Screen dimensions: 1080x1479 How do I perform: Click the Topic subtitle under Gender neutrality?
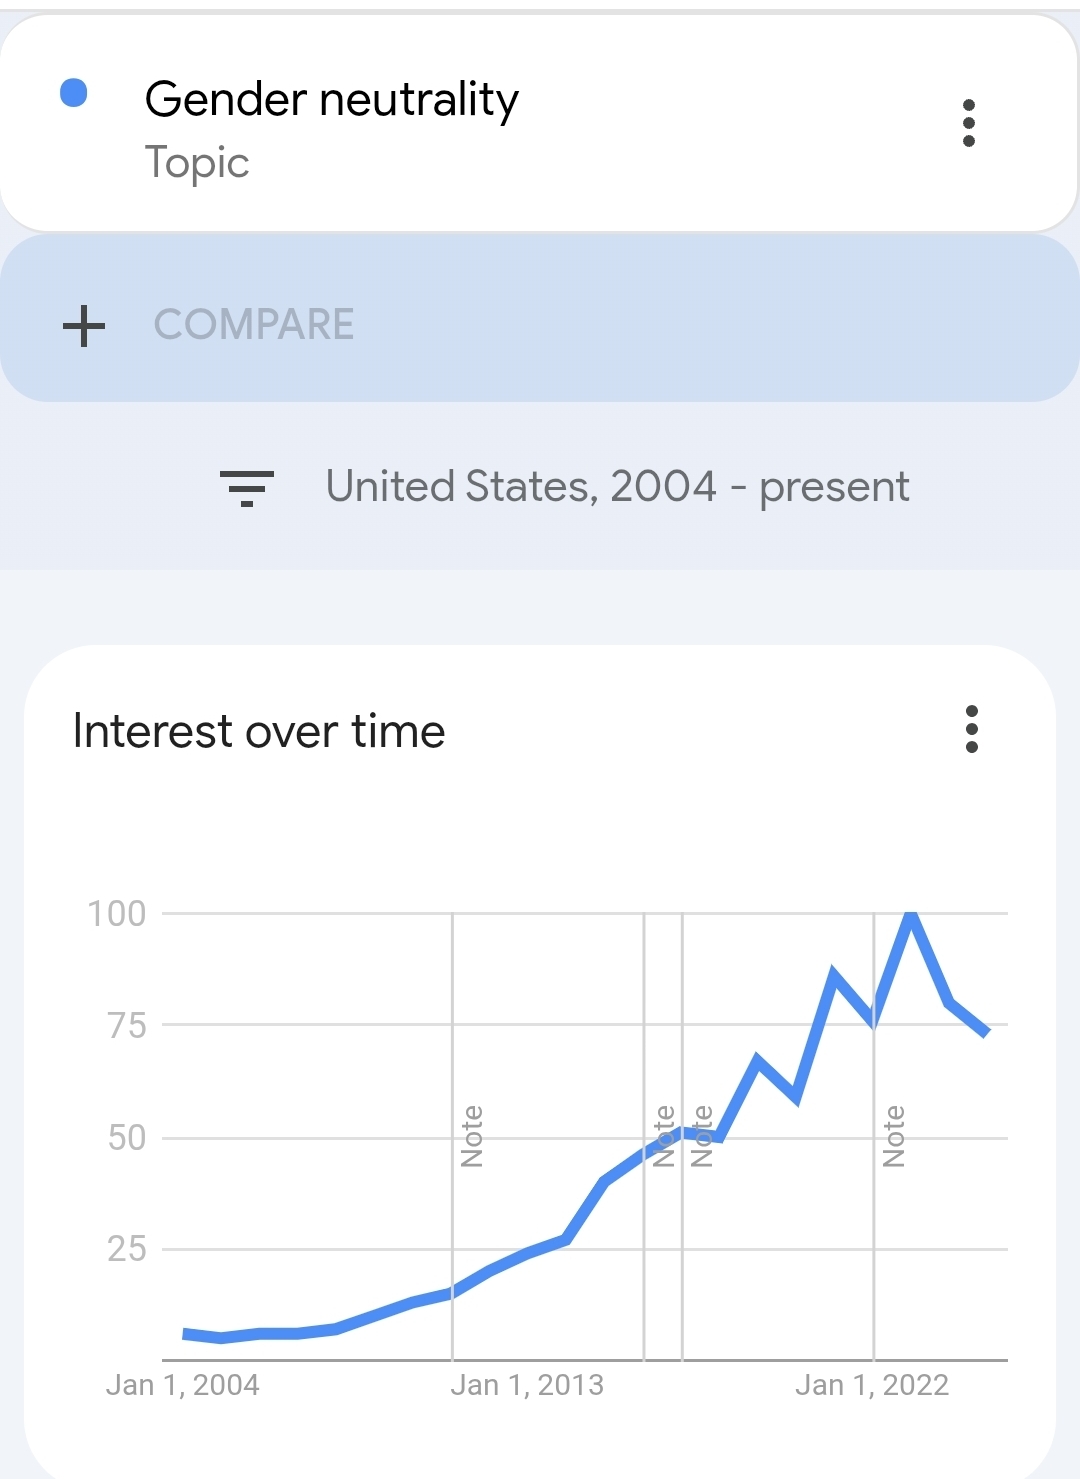coord(197,162)
